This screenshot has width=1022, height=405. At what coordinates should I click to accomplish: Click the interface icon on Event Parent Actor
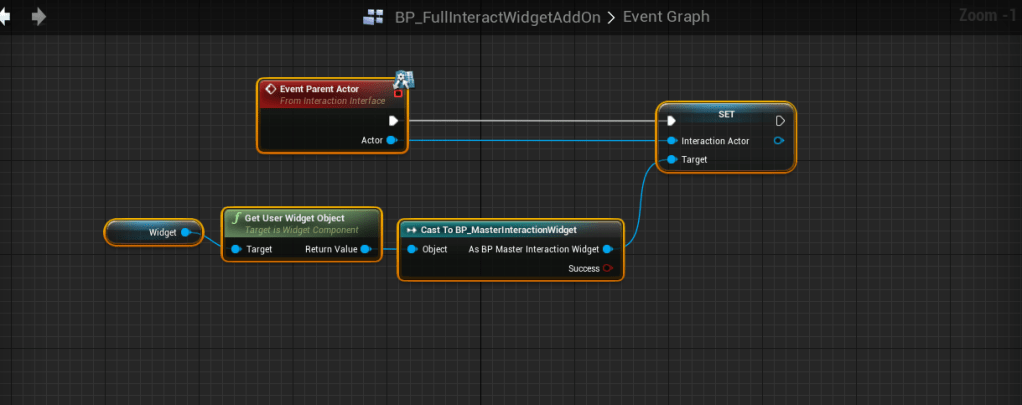click(x=404, y=80)
